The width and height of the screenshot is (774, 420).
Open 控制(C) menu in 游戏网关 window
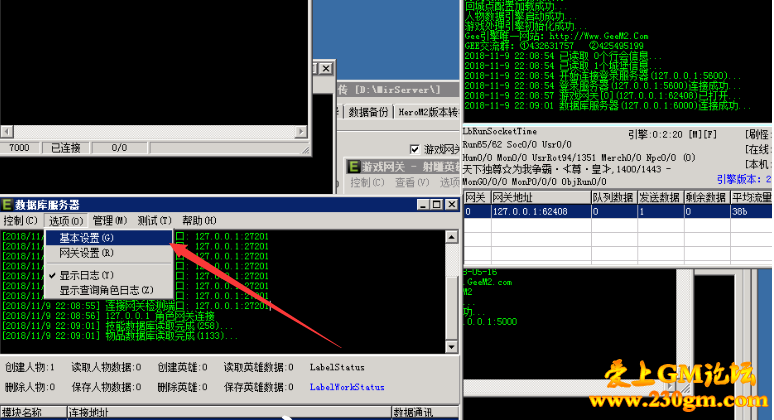(x=367, y=183)
